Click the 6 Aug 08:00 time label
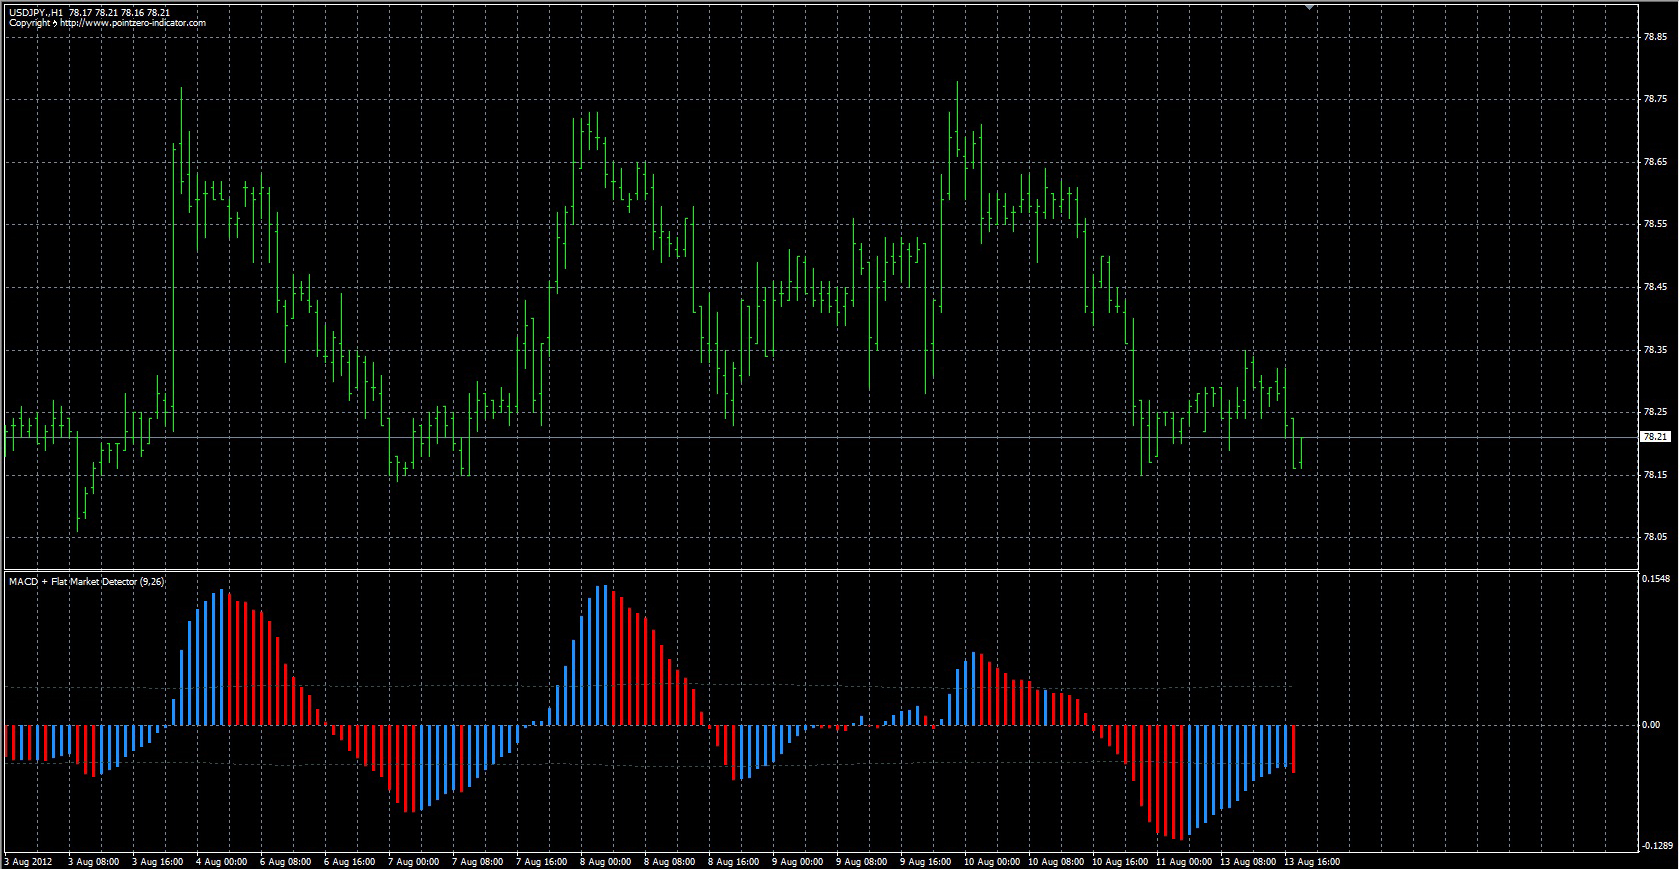This screenshot has height=869, width=1680. pos(285,861)
